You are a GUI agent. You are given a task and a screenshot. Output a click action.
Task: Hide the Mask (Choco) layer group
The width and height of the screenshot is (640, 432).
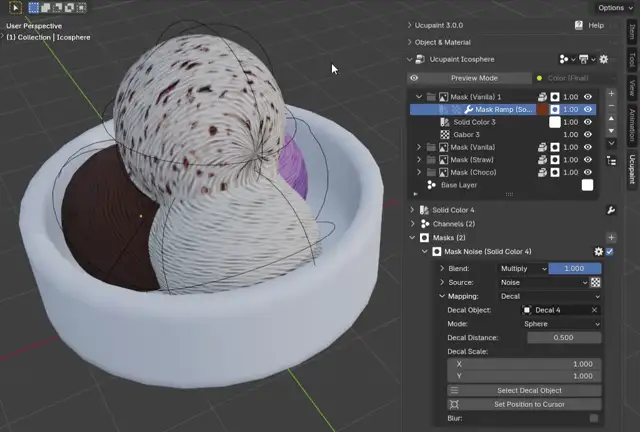click(588, 172)
